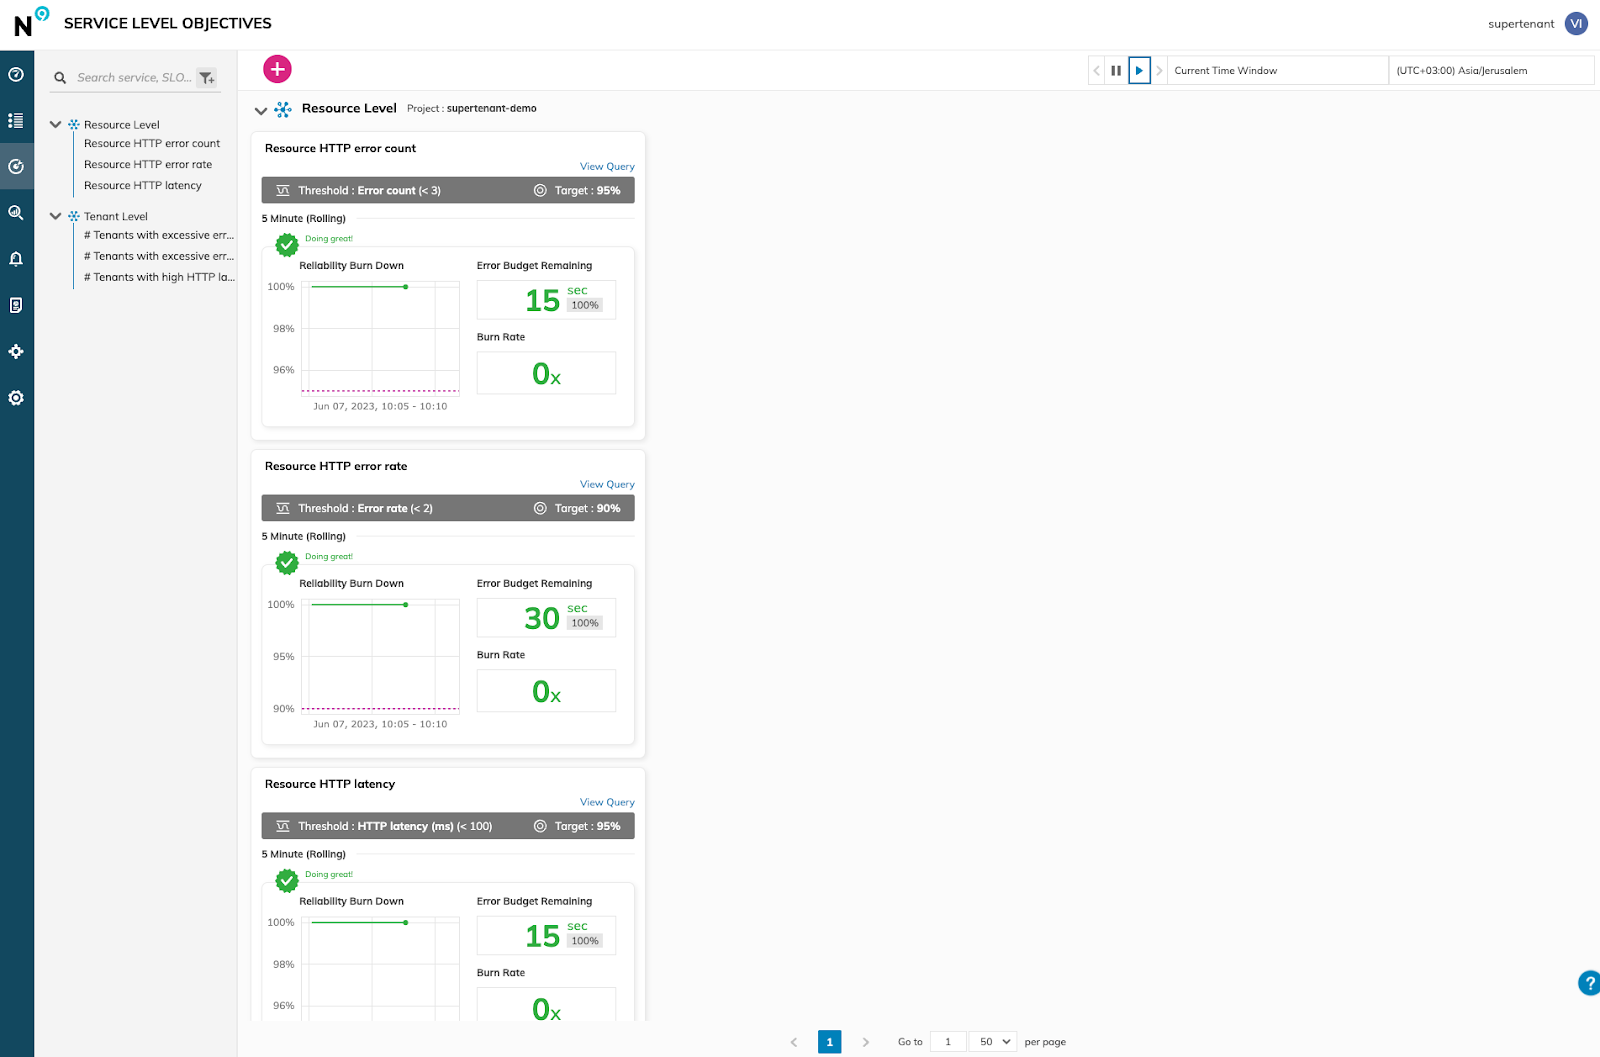This screenshot has width=1600, height=1057.
Task: Pause the live time window
Action: (1116, 71)
